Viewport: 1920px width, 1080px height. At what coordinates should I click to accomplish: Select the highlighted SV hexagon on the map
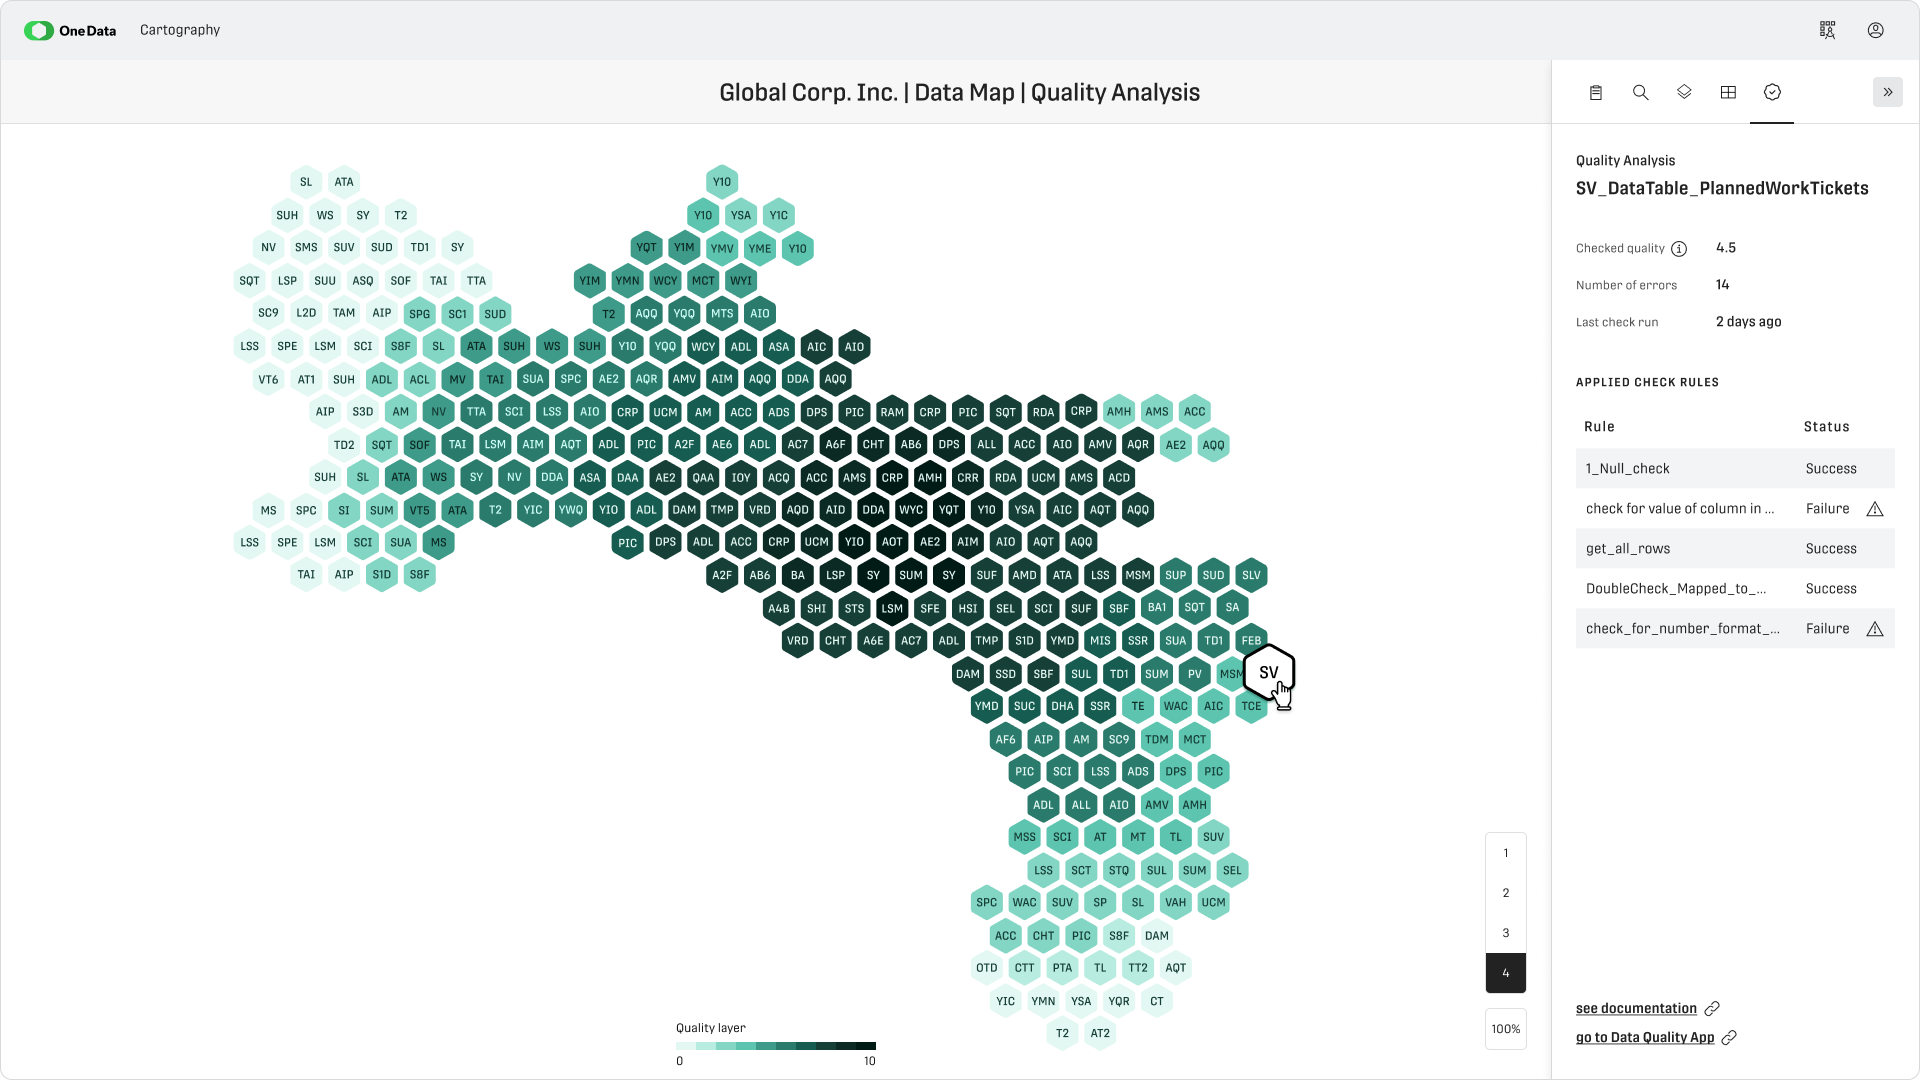(x=1268, y=673)
